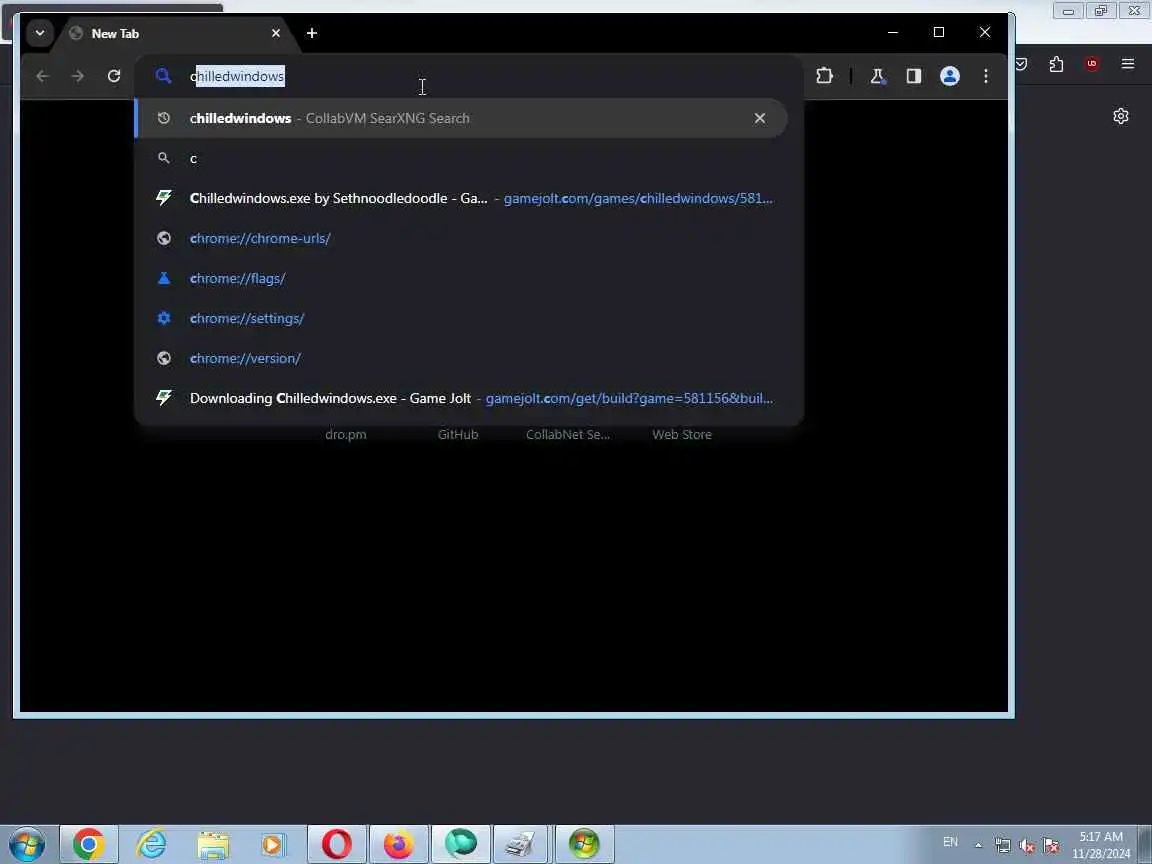Screen dimensions: 1152x864
Task: Open the dro.pm shortcut
Action: click(x=345, y=434)
